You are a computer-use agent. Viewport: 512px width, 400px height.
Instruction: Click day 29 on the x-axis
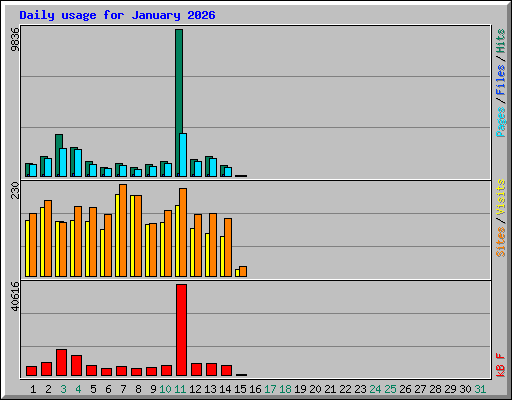[x=450, y=389]
